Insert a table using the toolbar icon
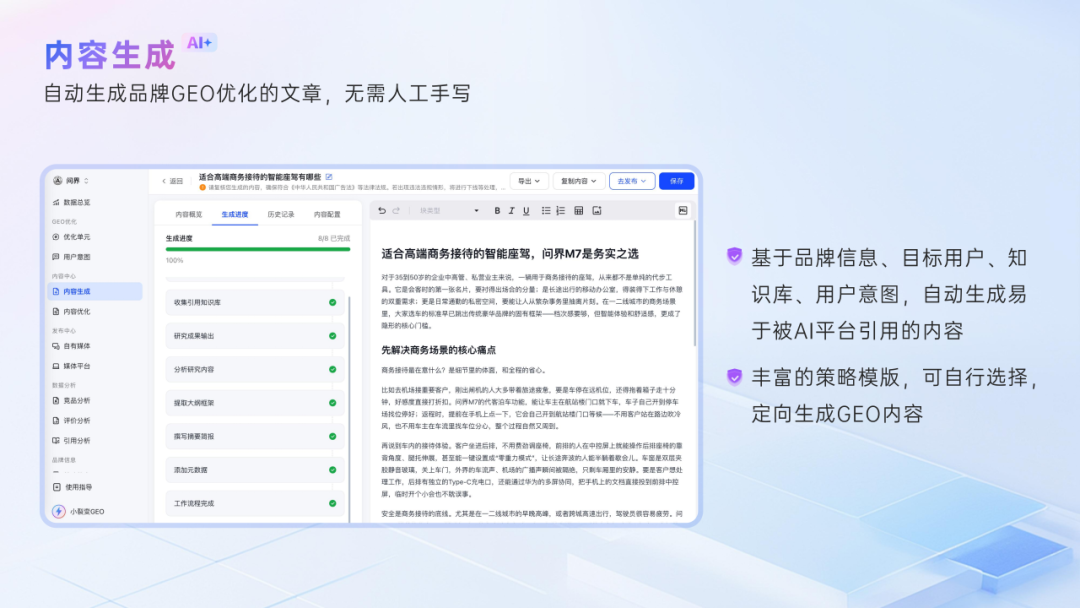 pyautogui.click(x=578, y=210)
